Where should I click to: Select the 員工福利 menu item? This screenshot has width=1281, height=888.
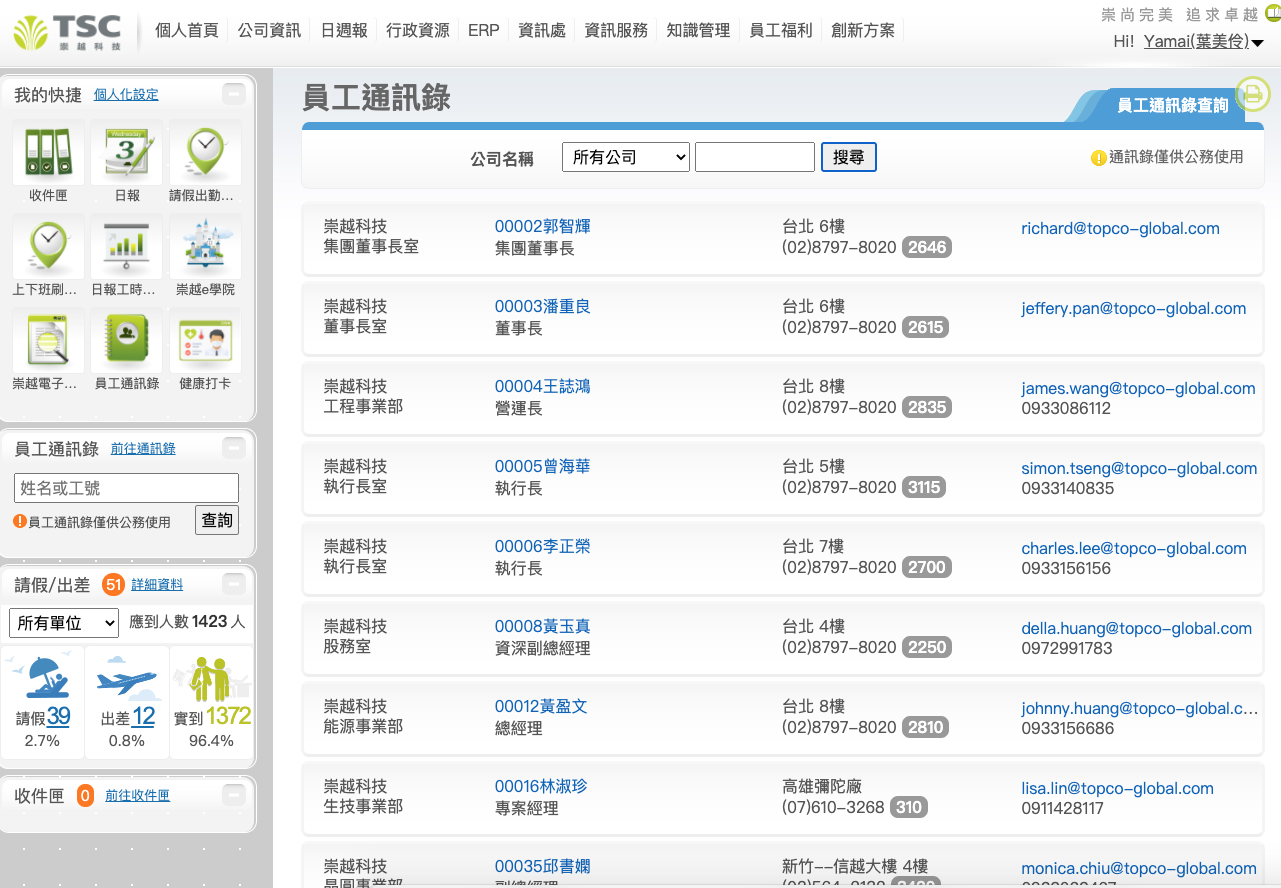(x=780, y=30)
